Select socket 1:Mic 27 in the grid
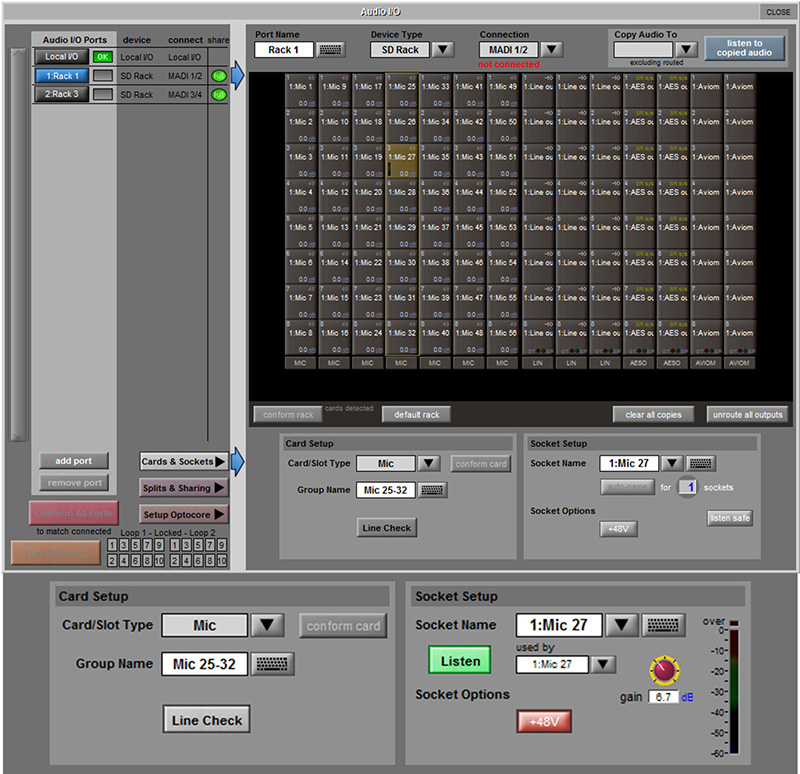 pos(402,160)
